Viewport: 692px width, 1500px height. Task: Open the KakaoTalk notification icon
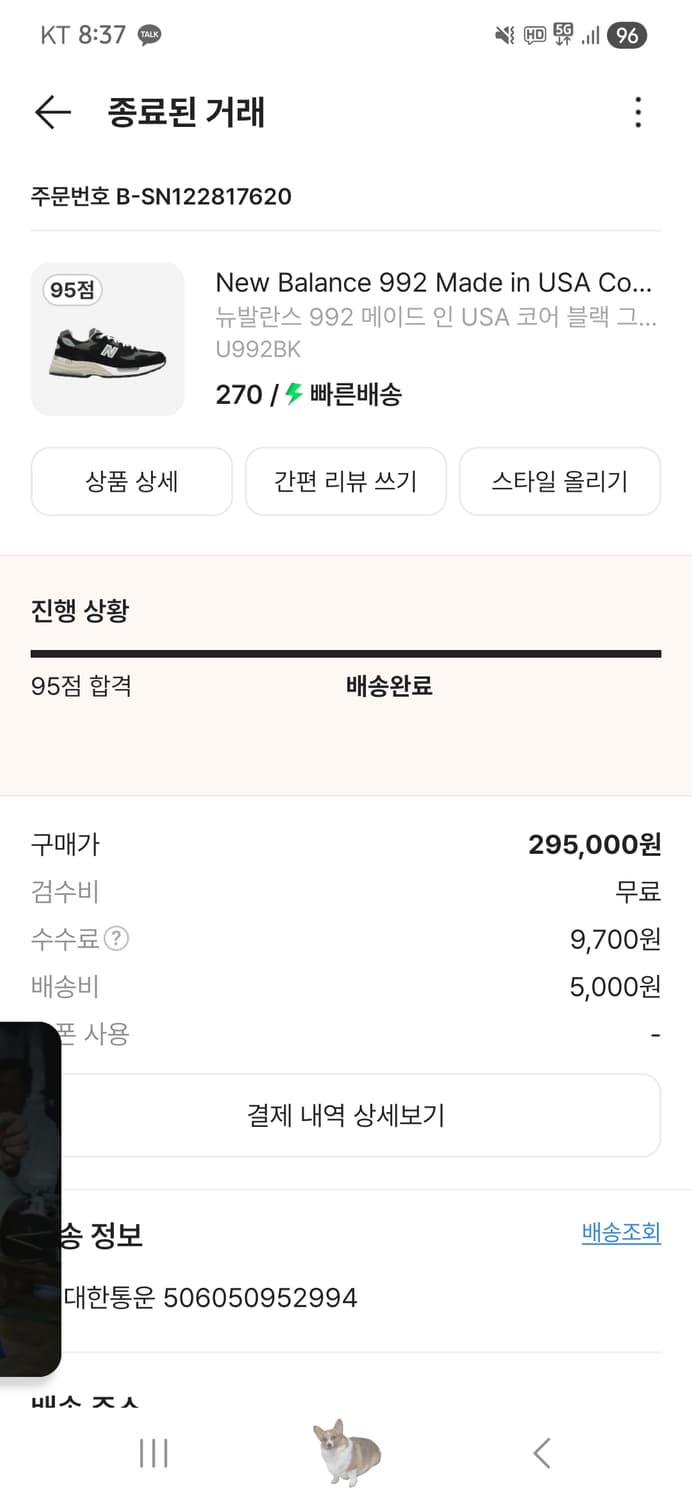[x=149, y=33]
